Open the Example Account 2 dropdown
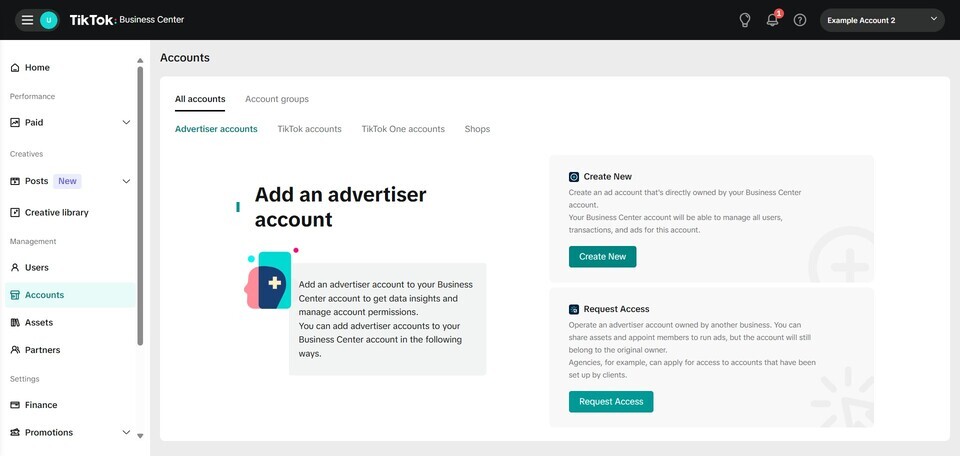This screenshot has height=456, width=960. 882,20
